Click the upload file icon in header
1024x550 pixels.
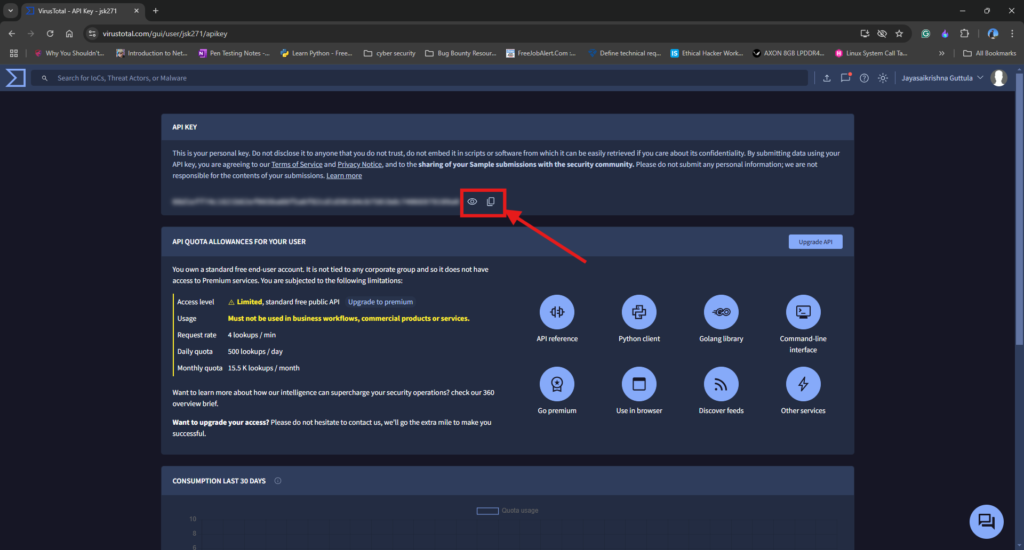tap(827, 78)
